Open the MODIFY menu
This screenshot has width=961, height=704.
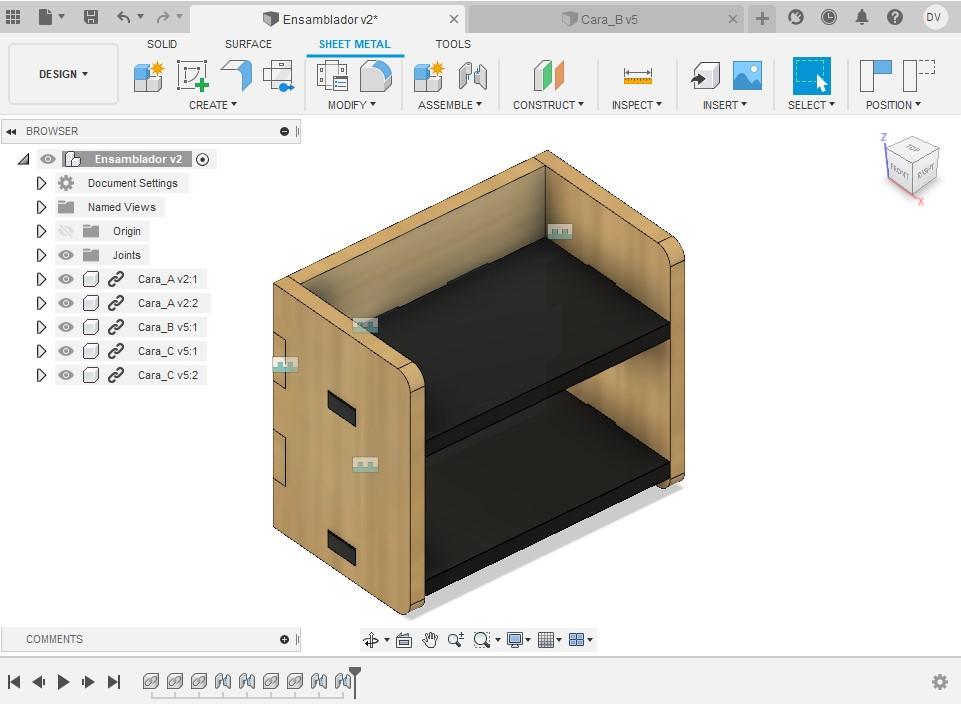(x=351, y=105)
